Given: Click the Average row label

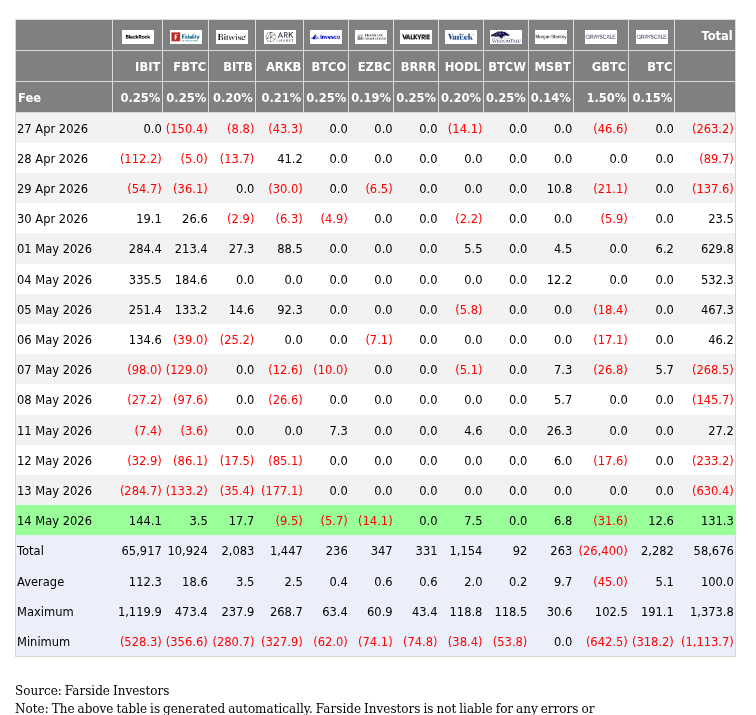Looking at the screenshot, I should click(x=40, y=581).
